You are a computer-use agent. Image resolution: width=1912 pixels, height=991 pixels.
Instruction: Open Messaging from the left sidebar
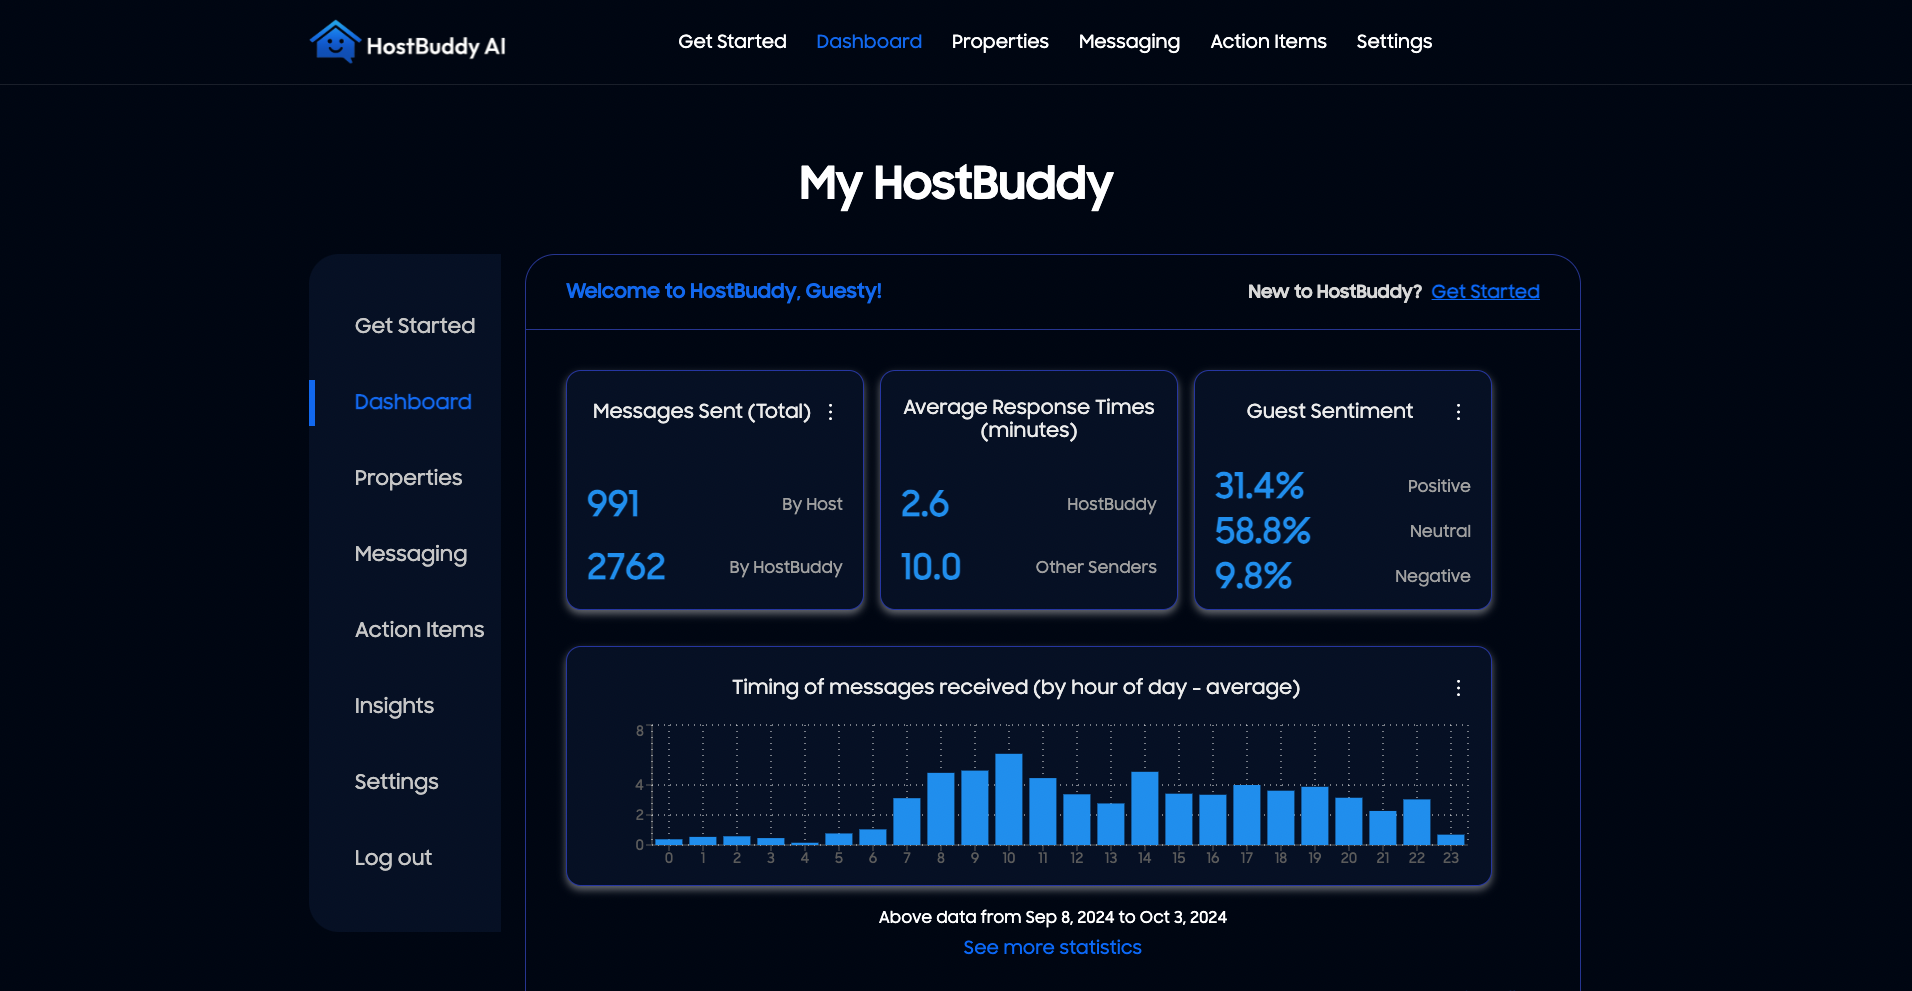pyautogui.click(x=410, y=554)
